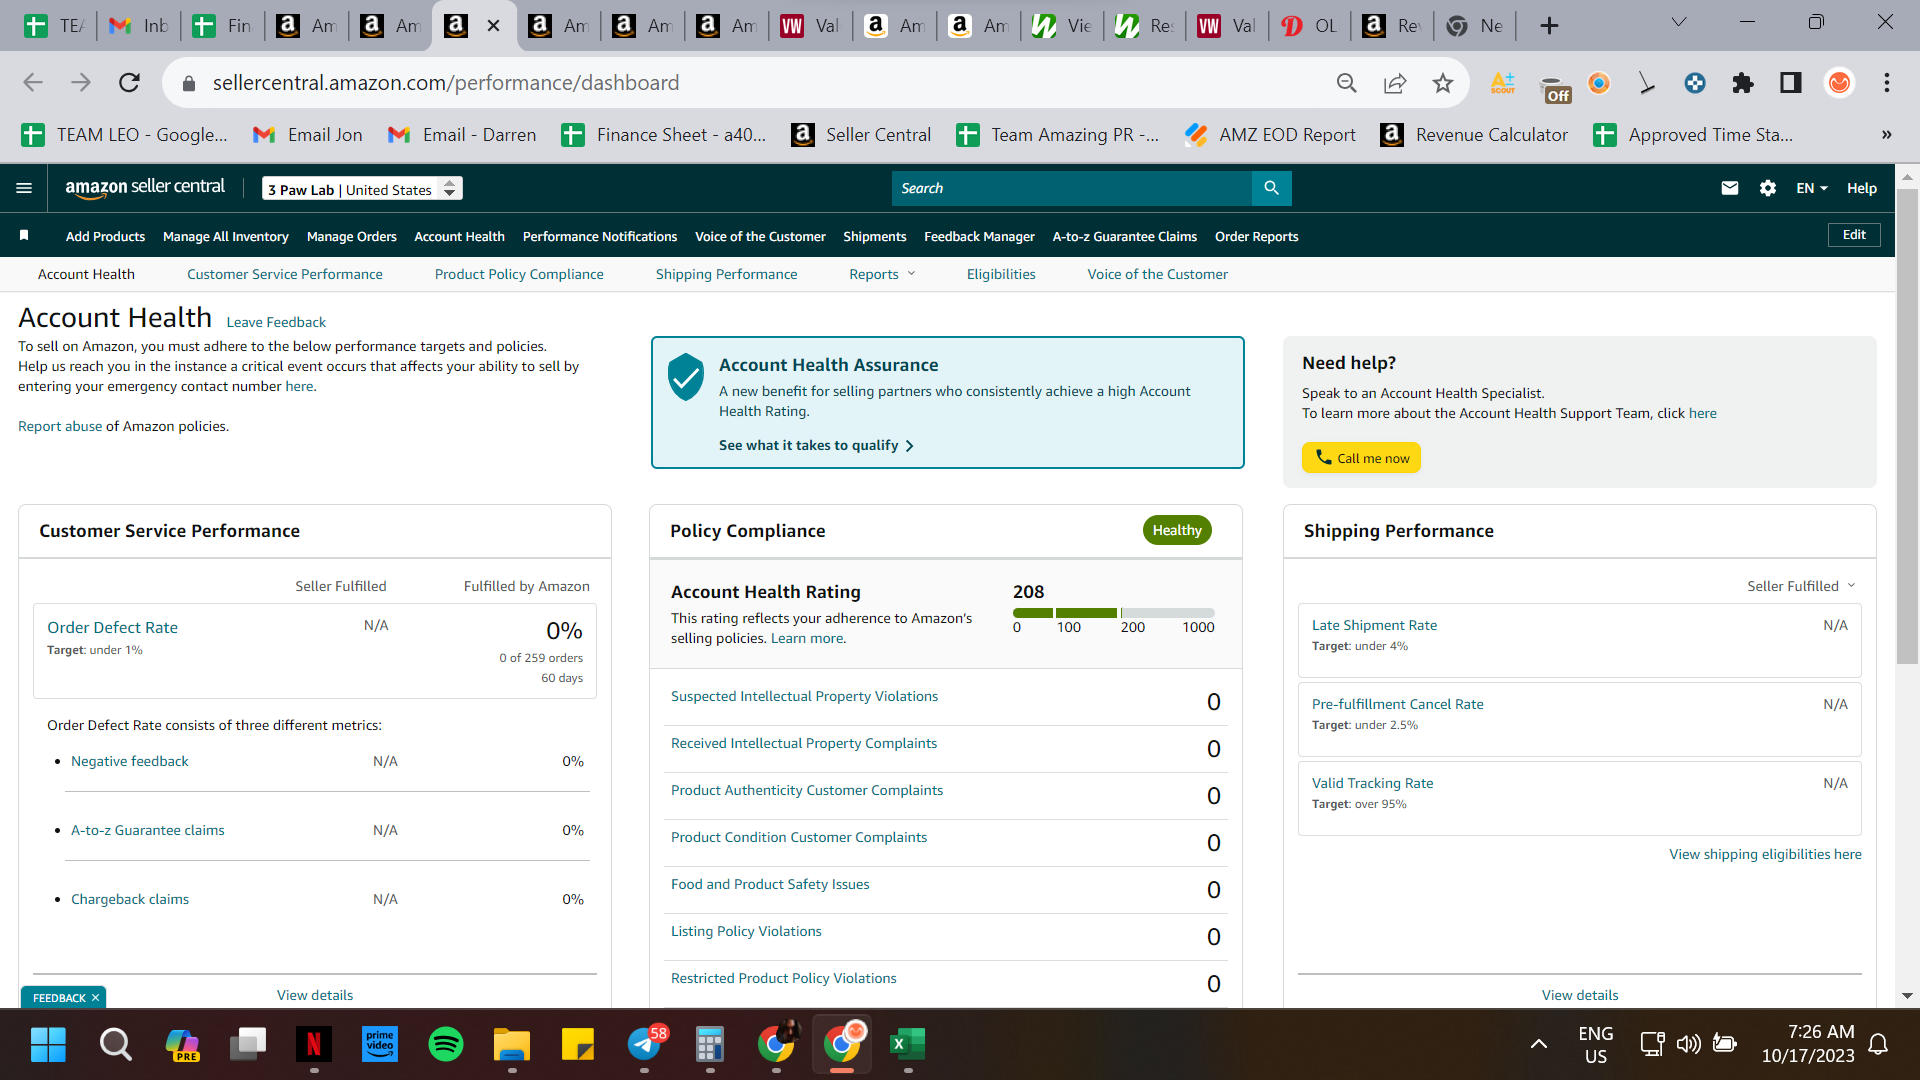Open Netflix from the taskbar
The height and width of the screenshot is (1080, 1920).
[314, 1045]
